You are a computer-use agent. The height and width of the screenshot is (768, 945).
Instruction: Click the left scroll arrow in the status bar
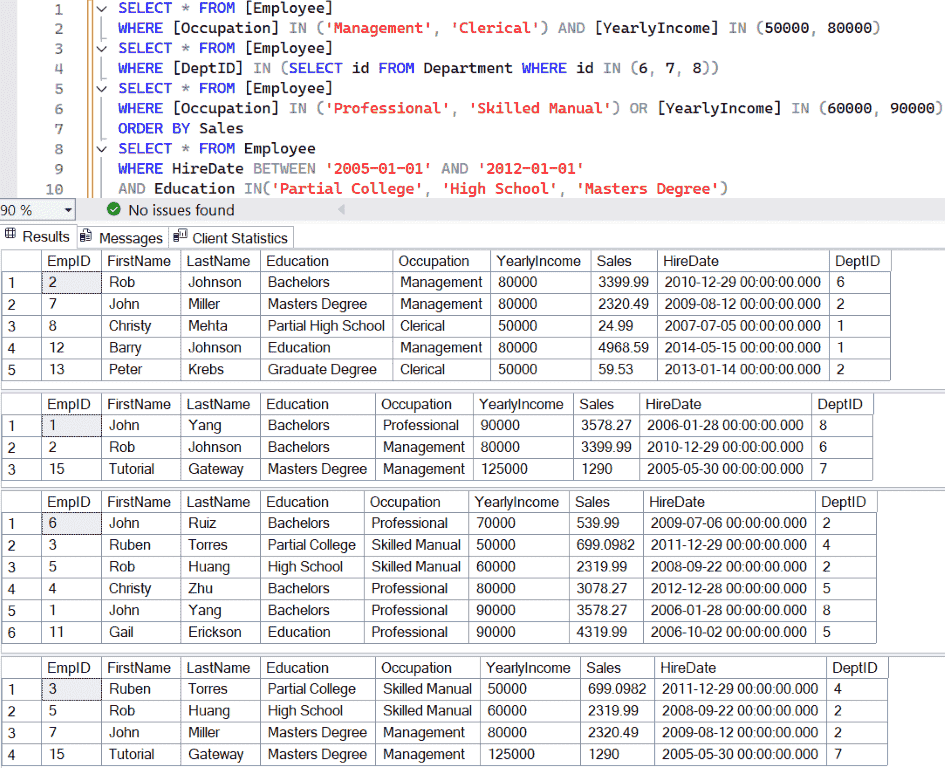click(x=339, y=210)
